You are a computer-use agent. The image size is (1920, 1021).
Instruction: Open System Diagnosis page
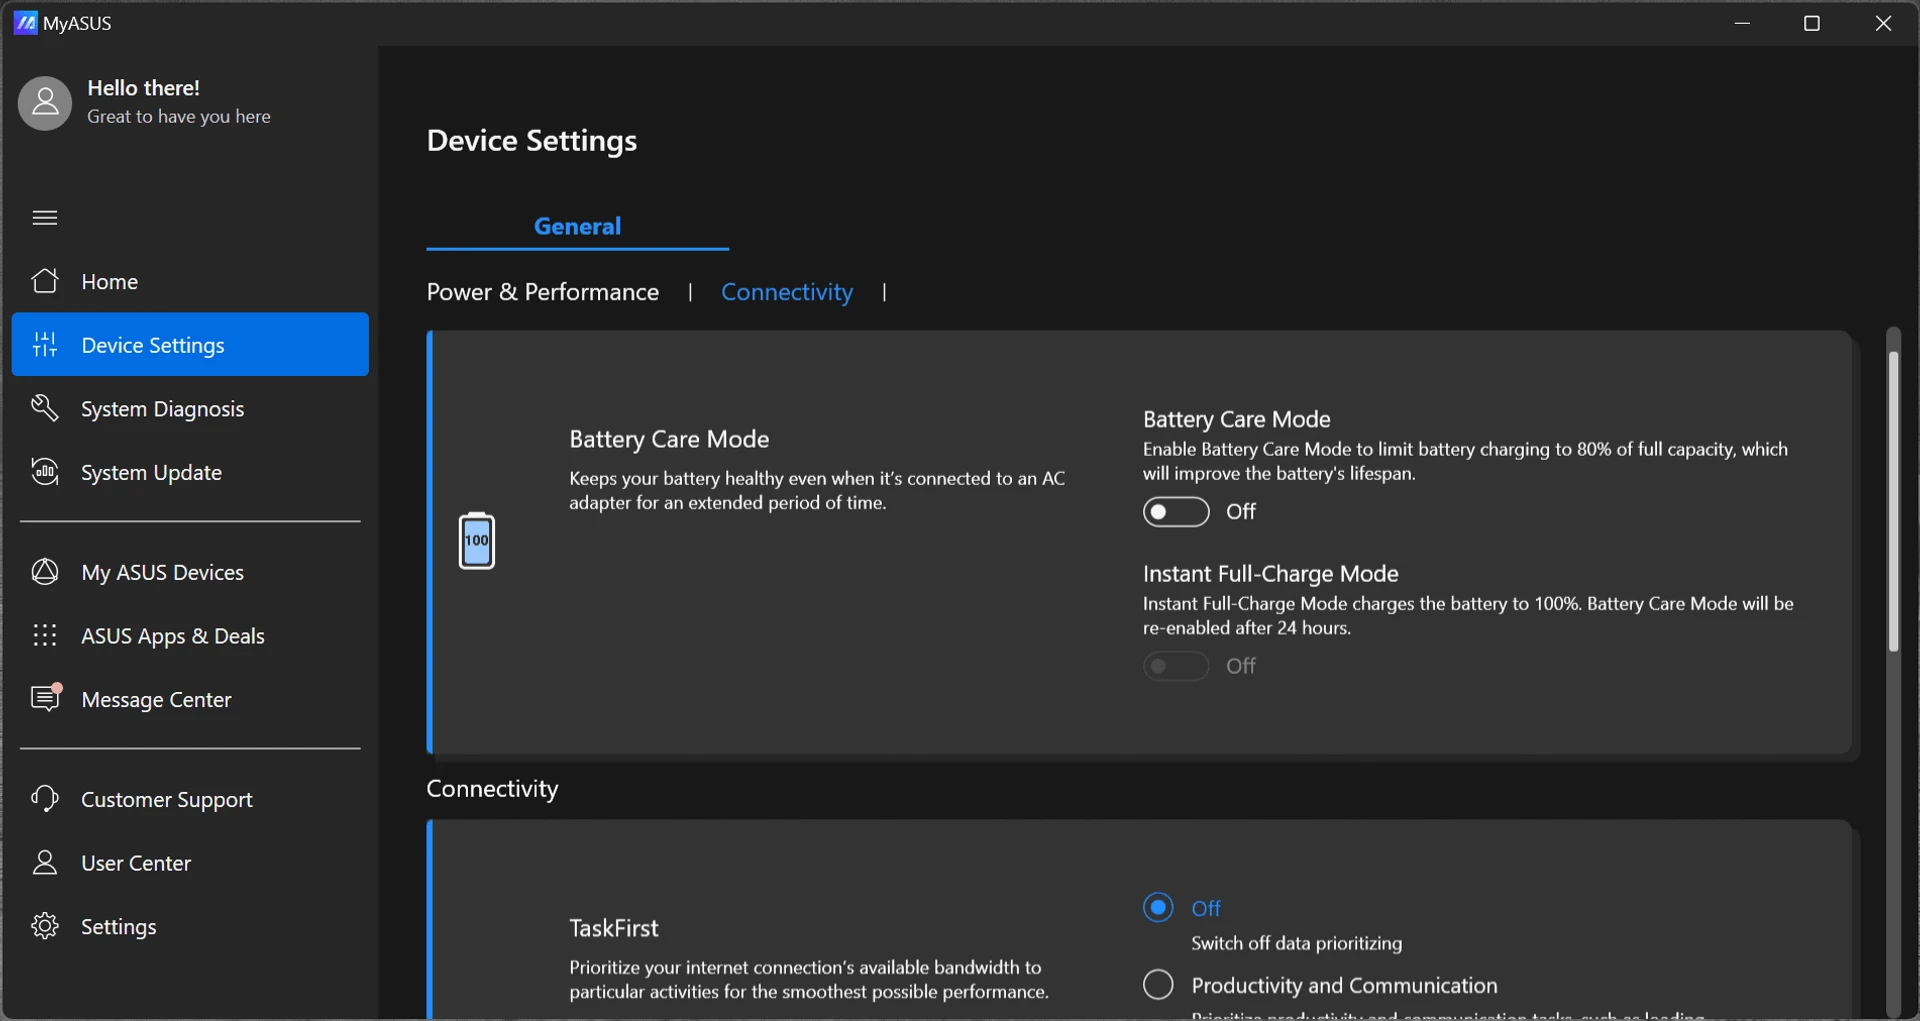coord(190,408)
